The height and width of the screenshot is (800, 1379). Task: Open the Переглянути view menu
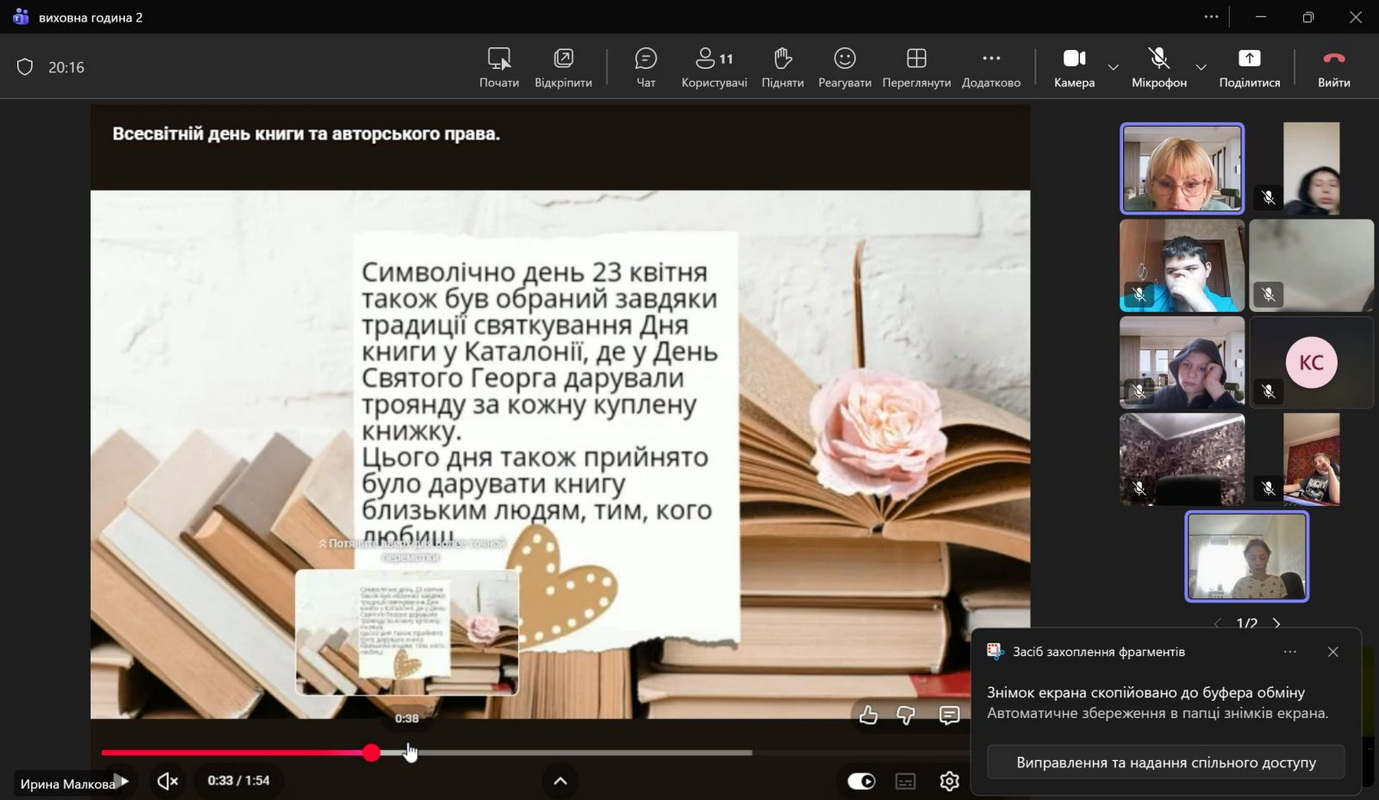(x=916, y=67)
